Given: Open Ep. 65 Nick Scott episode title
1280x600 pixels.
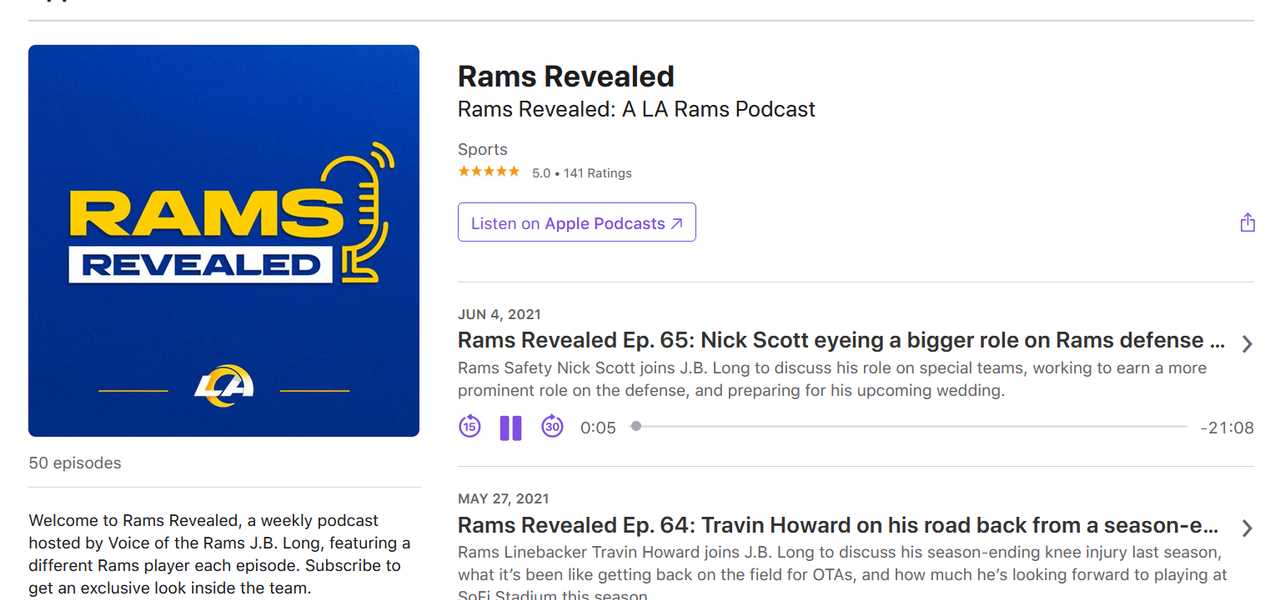Looking at the screenshot, I should coord(841,340).
